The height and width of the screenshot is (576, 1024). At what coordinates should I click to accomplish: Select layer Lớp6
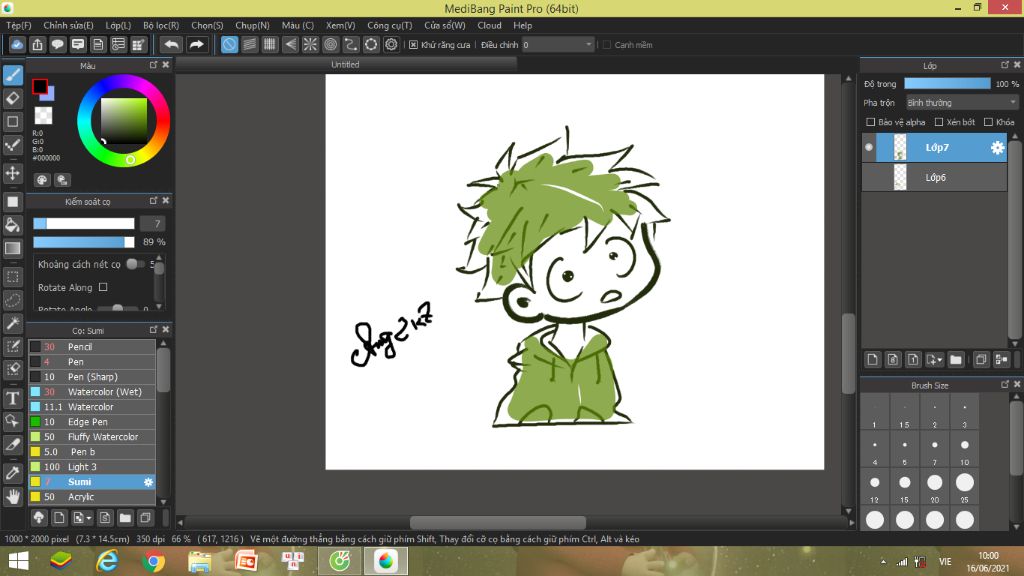(x=935, y=178)
